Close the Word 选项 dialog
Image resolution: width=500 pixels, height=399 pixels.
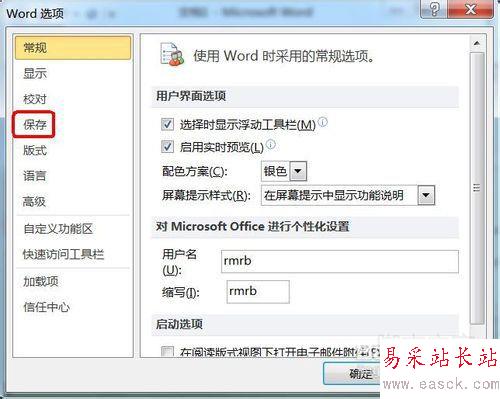click(x=470, y=8)
